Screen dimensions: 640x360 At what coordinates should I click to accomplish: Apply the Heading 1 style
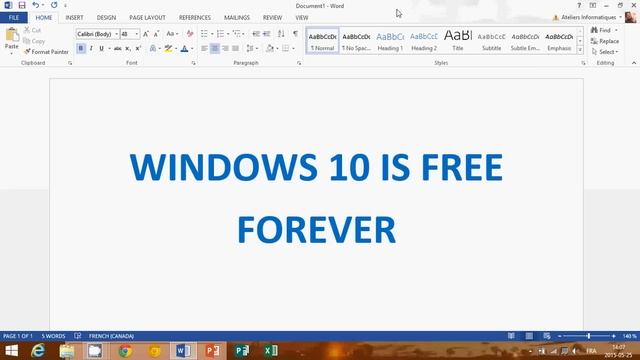coord(390,41)
